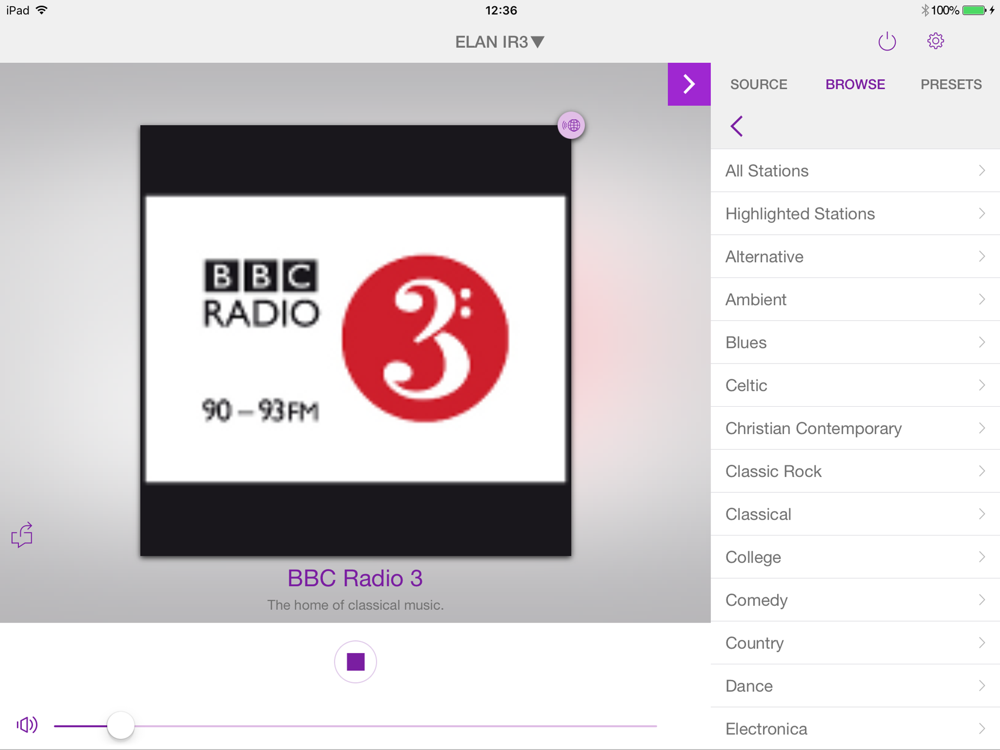Select the Comedy genre
Image resolution: width=1000 pixels, height=750 pixels.
tap(855, 600)
